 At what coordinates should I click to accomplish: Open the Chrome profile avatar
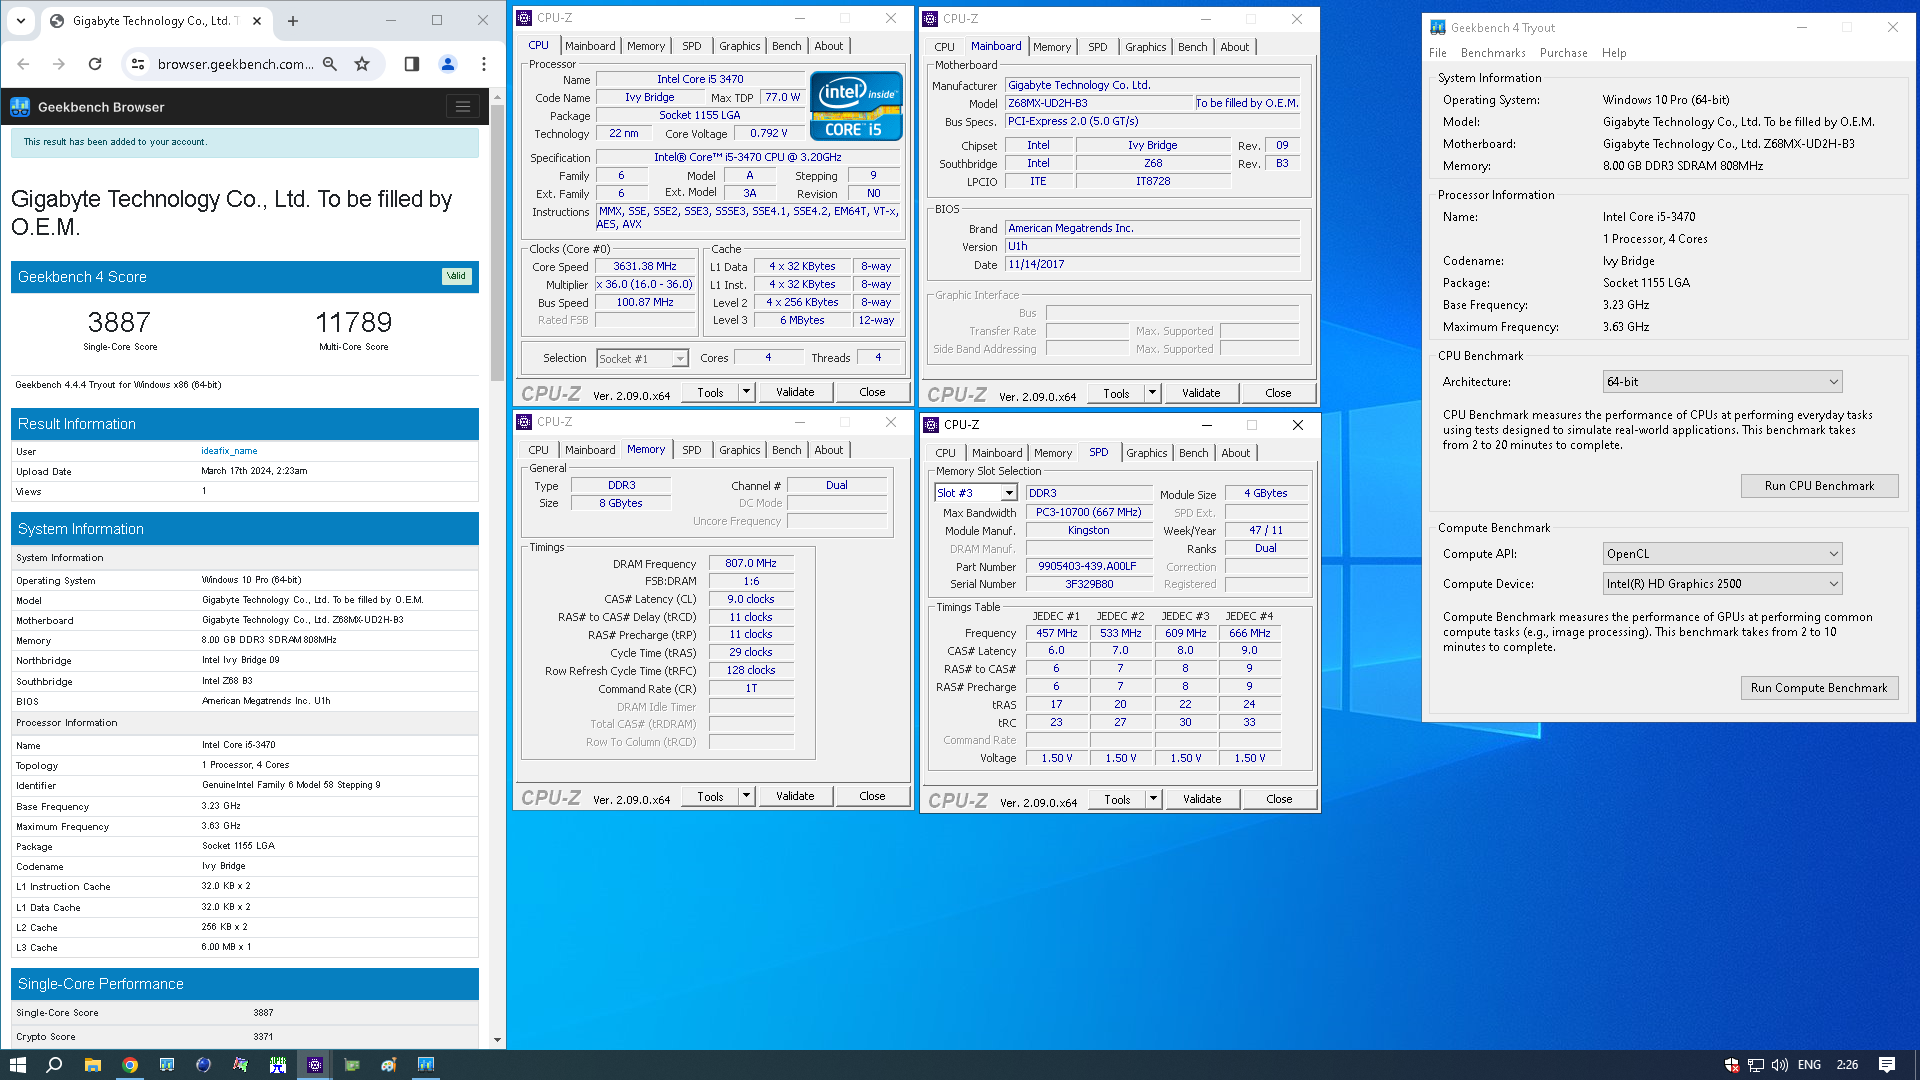tap(448, 64)
